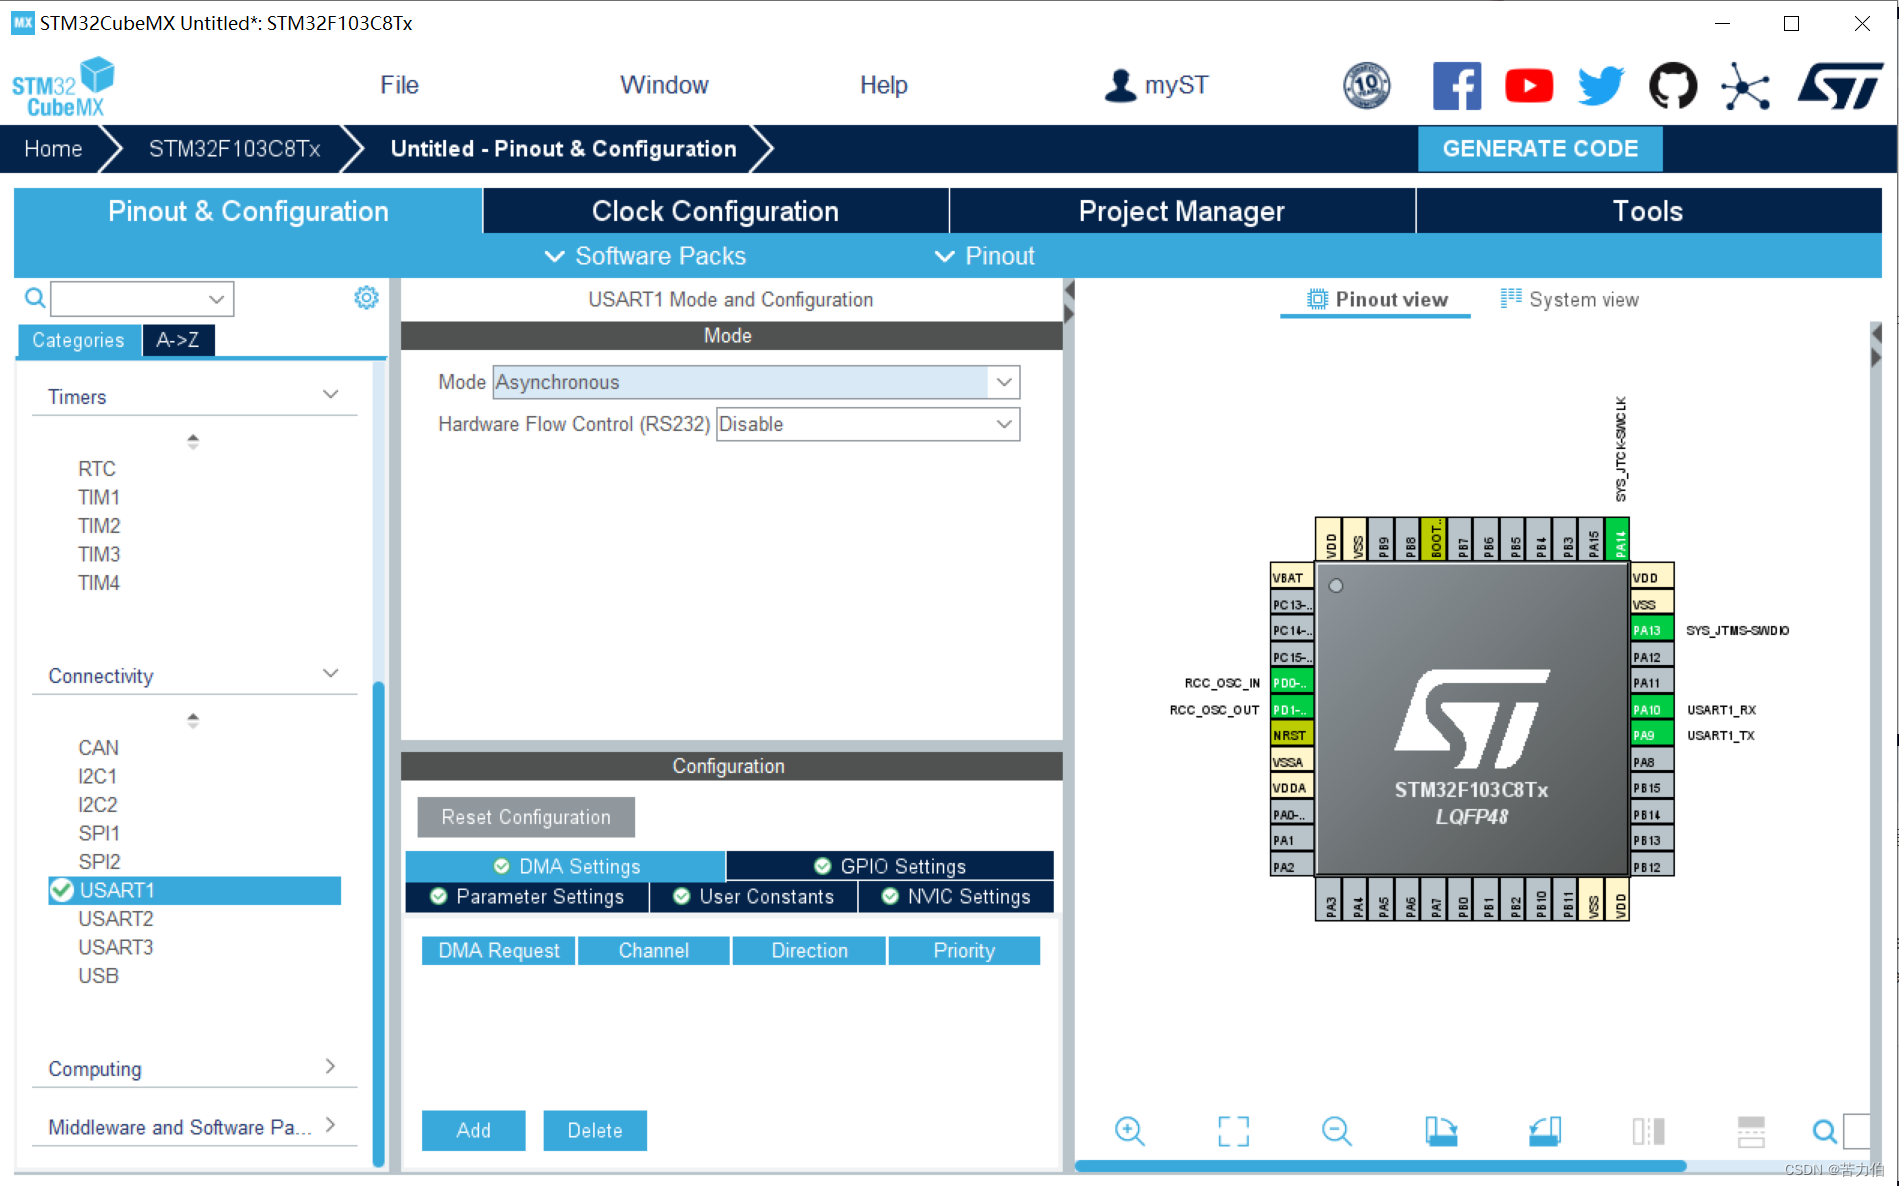
Task: Expand the Software Packs menu
Action: (x=645, y=256)
